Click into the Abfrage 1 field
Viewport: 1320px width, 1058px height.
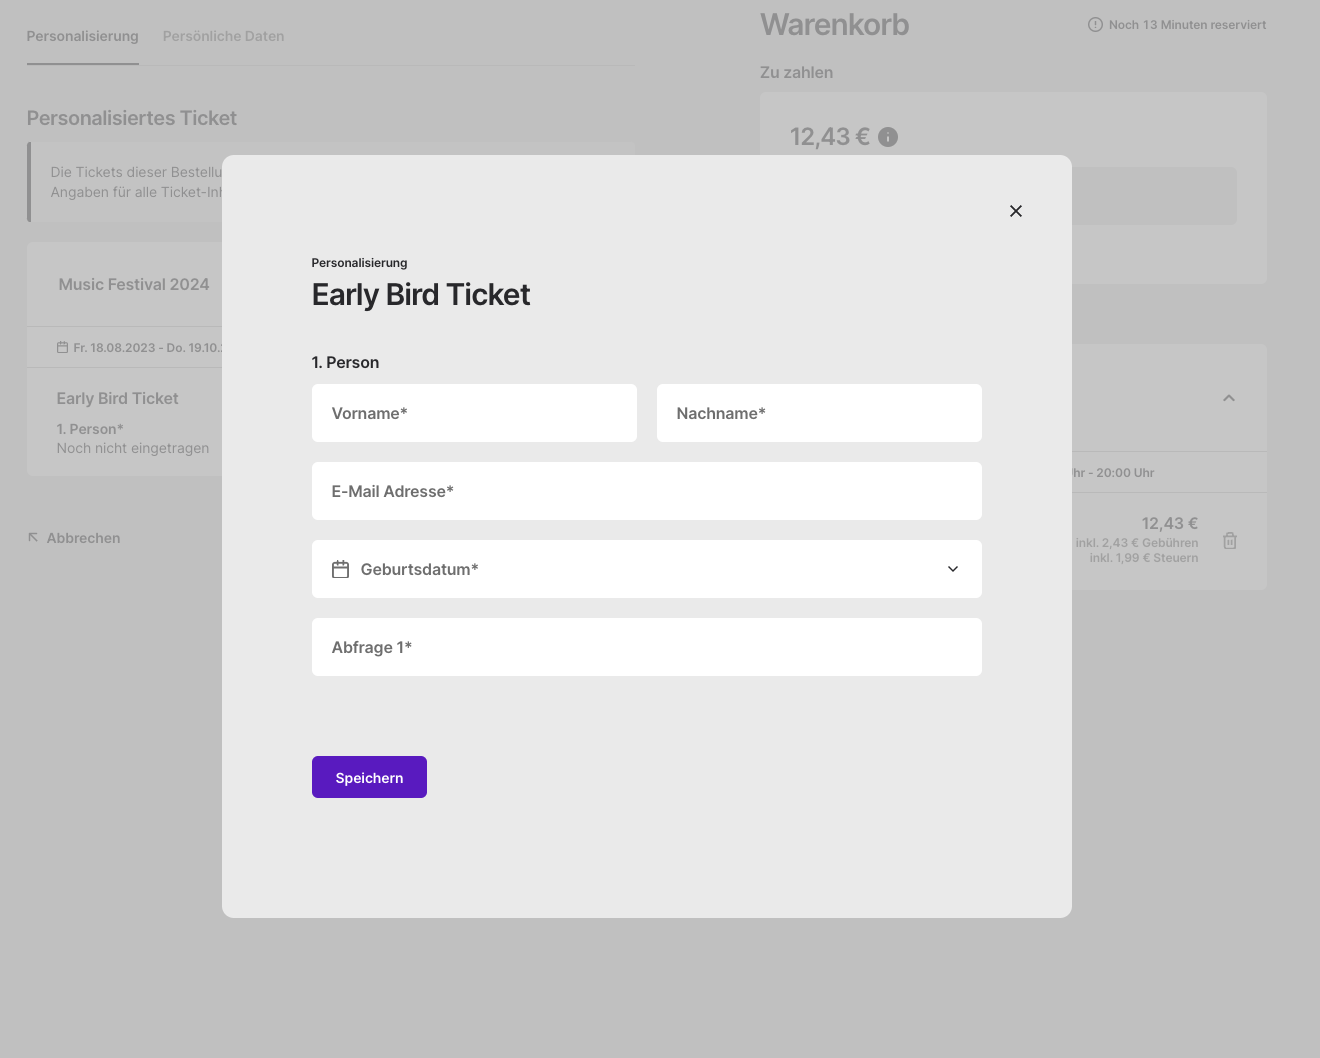[x=647, y=647]
